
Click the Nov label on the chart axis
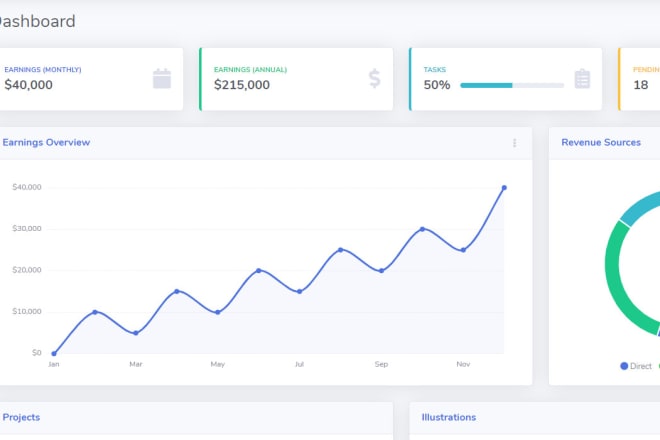pos(463,364)
